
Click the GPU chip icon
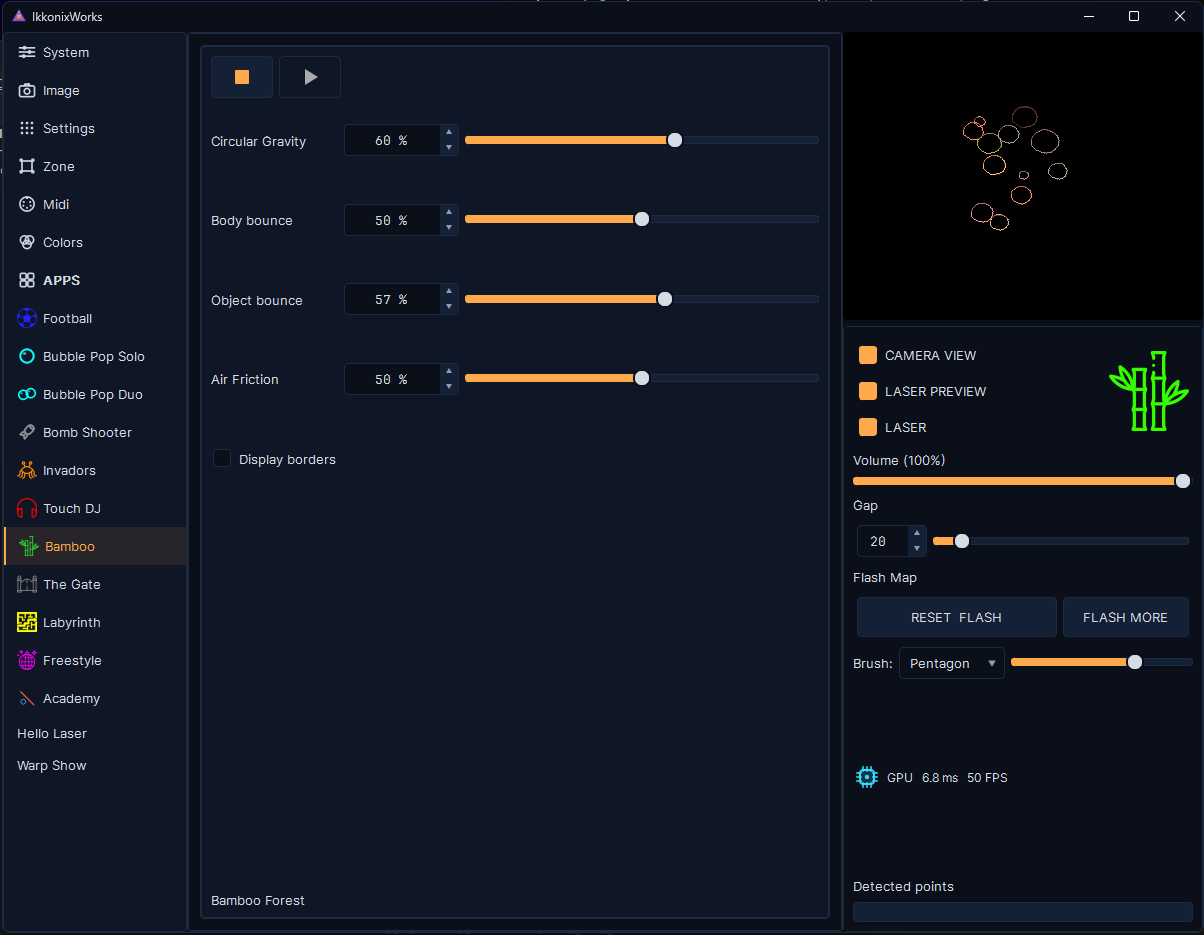[x=867, y=777]
